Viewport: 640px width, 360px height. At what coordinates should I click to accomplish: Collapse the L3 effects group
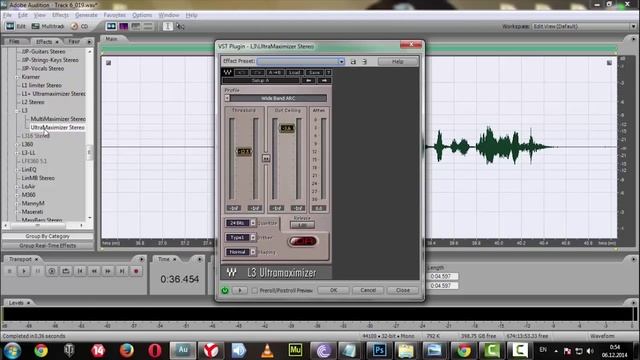coord(17,111)
